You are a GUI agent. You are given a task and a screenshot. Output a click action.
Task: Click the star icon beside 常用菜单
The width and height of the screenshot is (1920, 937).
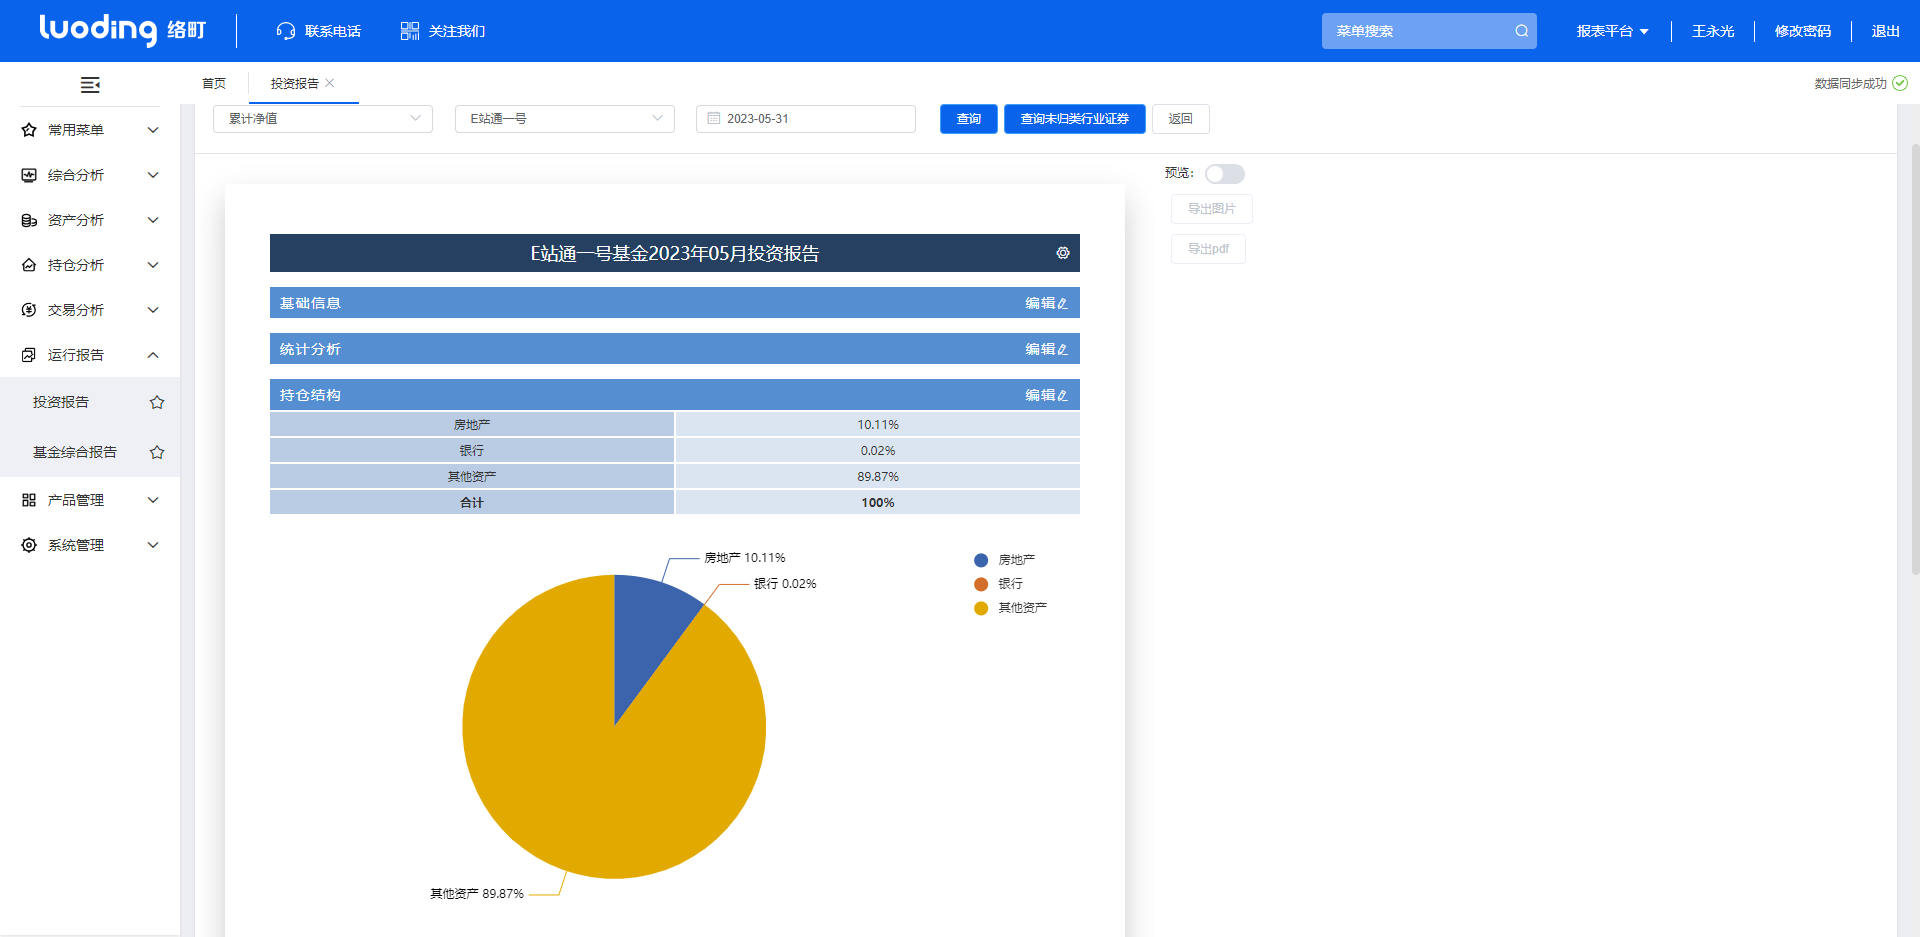pos(29,130)
